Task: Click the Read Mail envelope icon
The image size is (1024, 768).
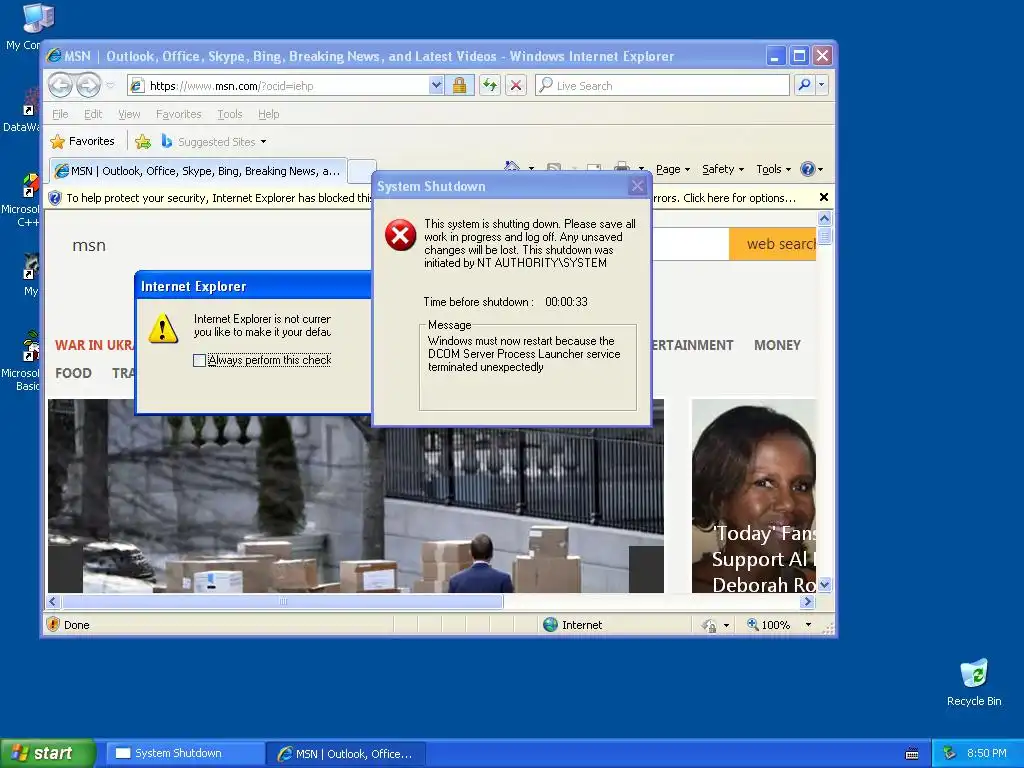Action: click(x=594, y=167)
